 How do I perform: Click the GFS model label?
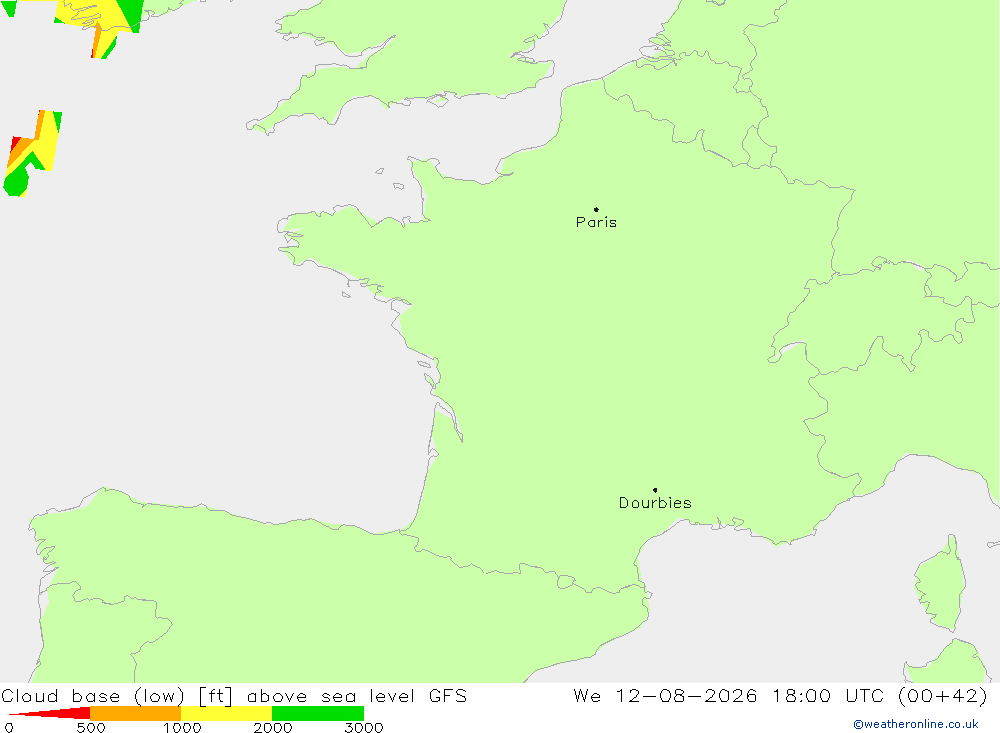(448, 695)
